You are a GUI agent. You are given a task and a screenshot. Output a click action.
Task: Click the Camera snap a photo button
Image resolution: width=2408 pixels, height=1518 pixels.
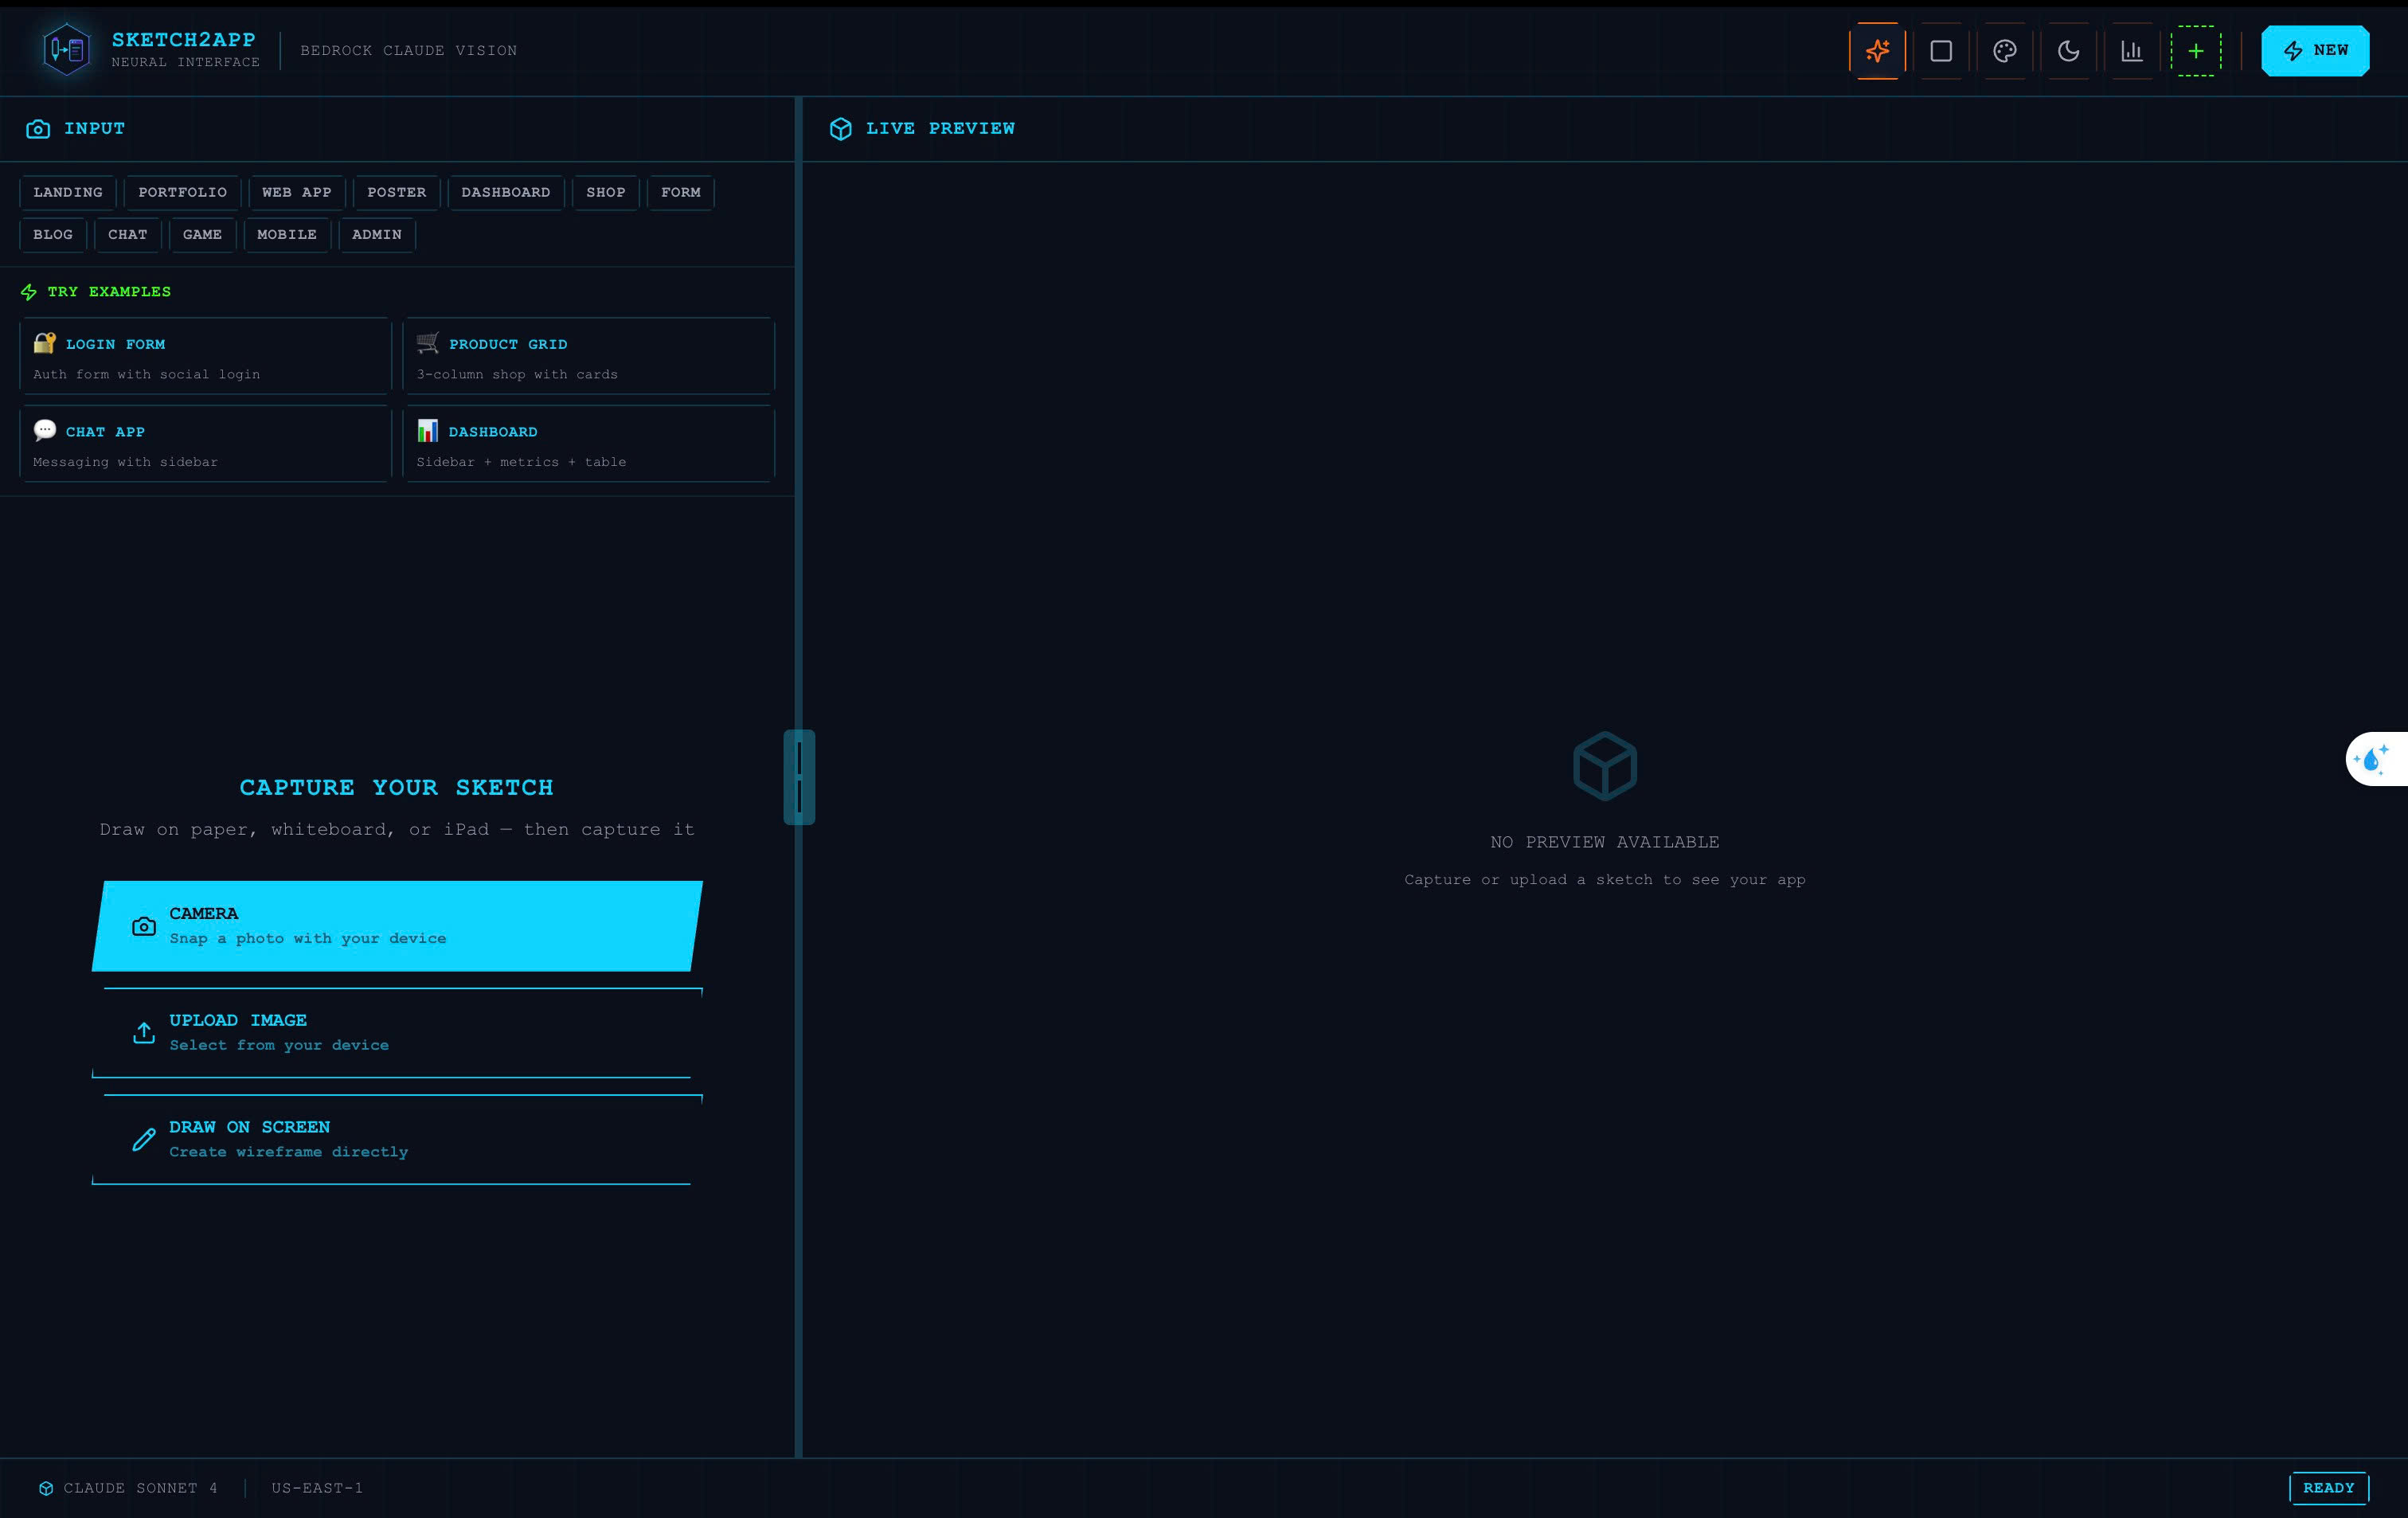(397, 926)
